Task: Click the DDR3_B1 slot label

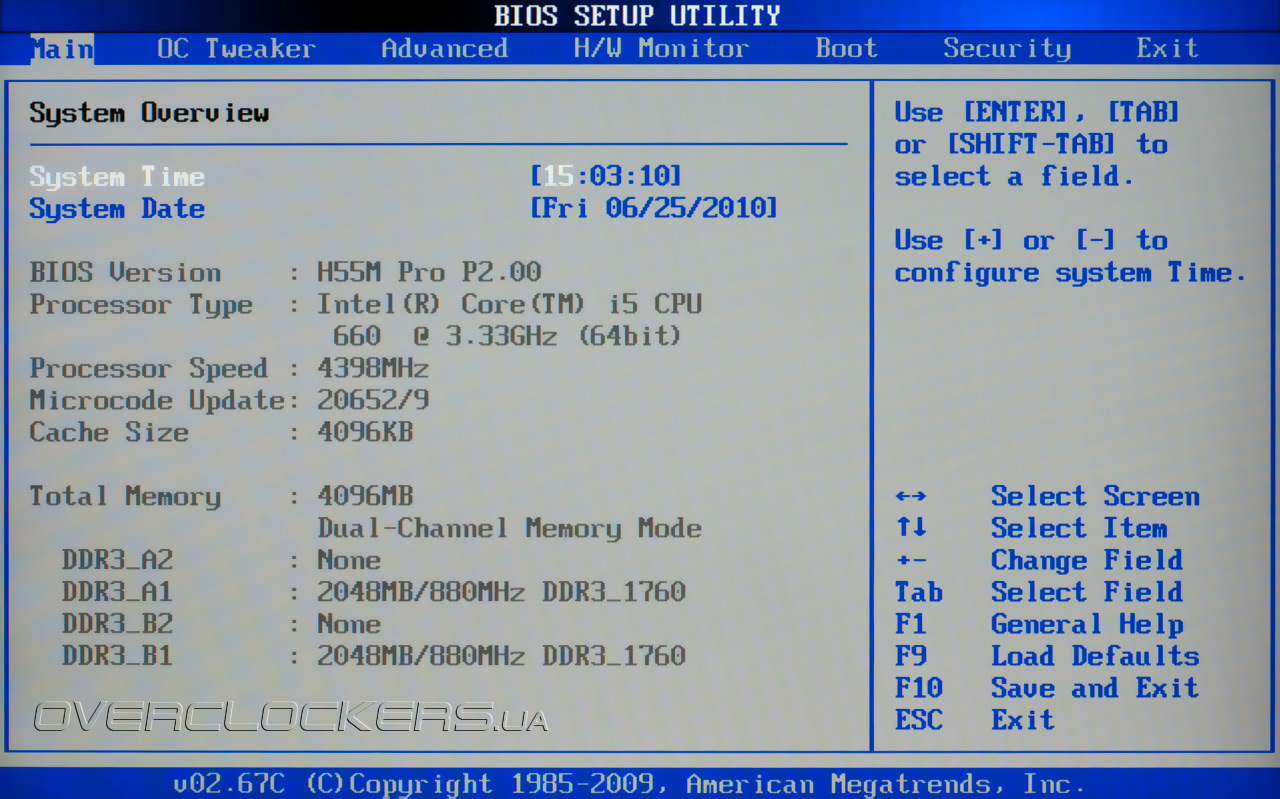Action: [117, 657]
